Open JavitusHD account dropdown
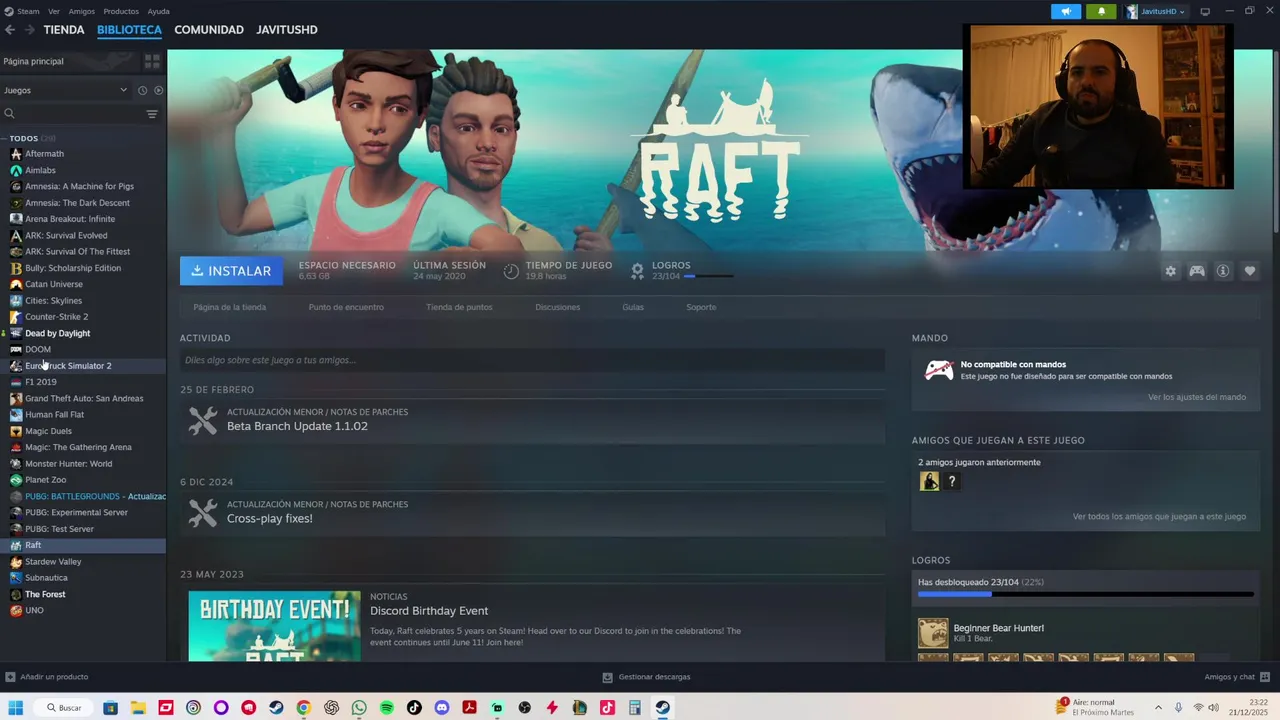This screenshot has height=720, width=1280. click(1155, 11)
